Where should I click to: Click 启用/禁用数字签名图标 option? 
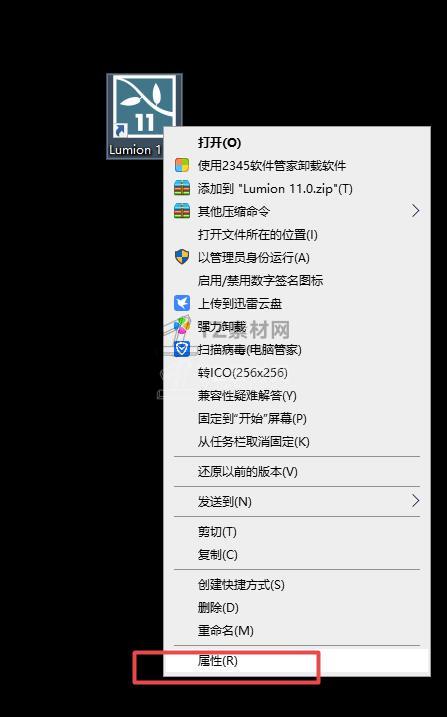coord(297,280)
